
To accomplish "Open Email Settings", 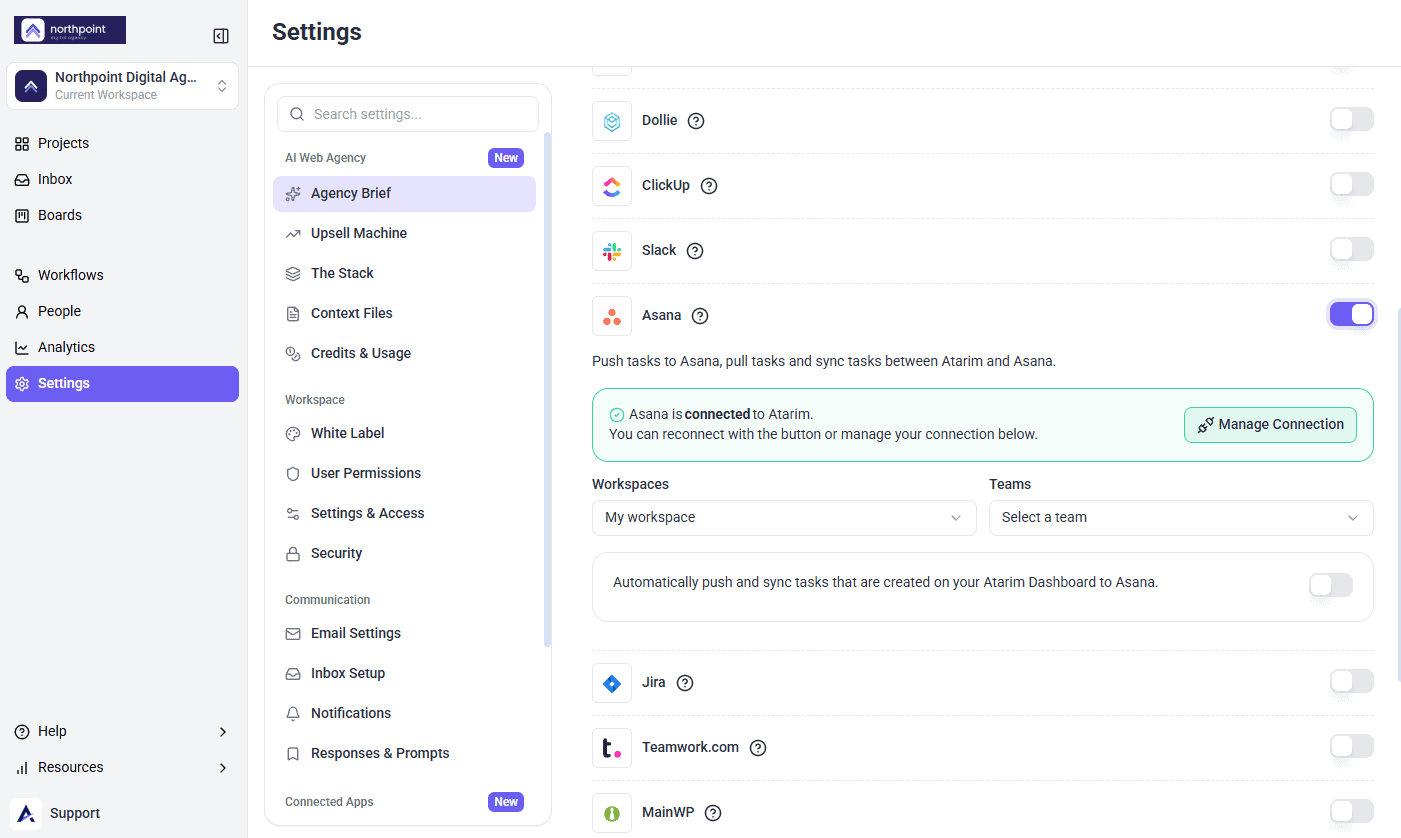I will point(404,633).
